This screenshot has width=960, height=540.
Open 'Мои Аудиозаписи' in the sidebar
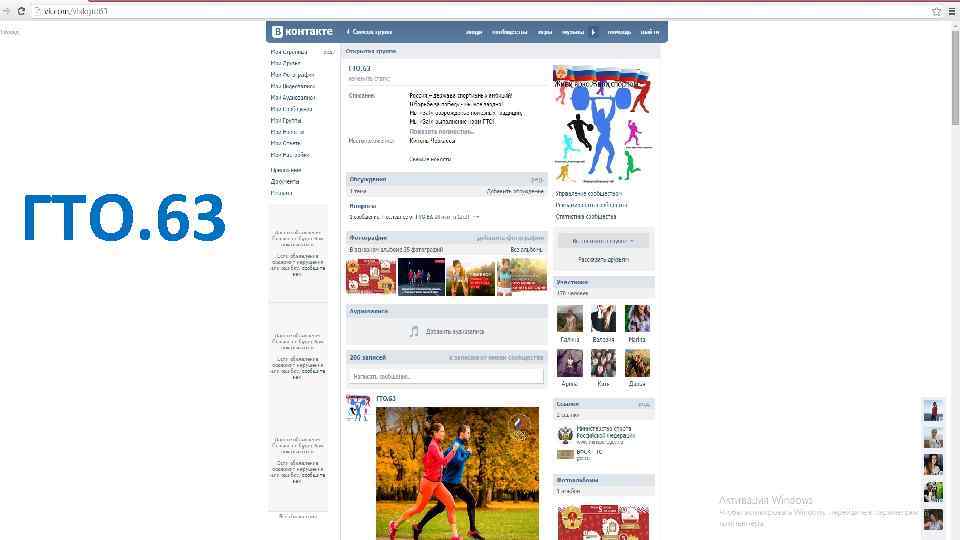[x=293, y=97]
